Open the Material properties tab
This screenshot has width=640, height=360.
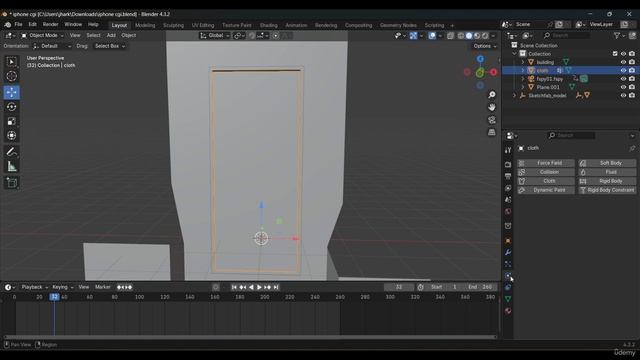click(508, 311)
